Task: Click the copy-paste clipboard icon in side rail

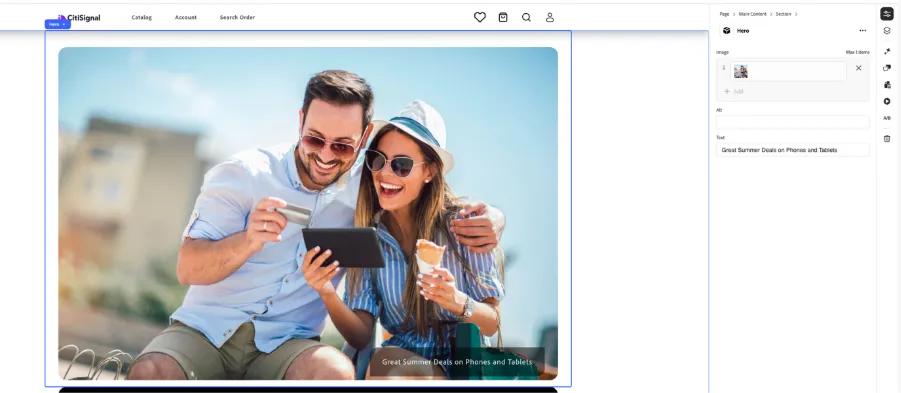Action: pyautogui.click(x=887, y=84)
